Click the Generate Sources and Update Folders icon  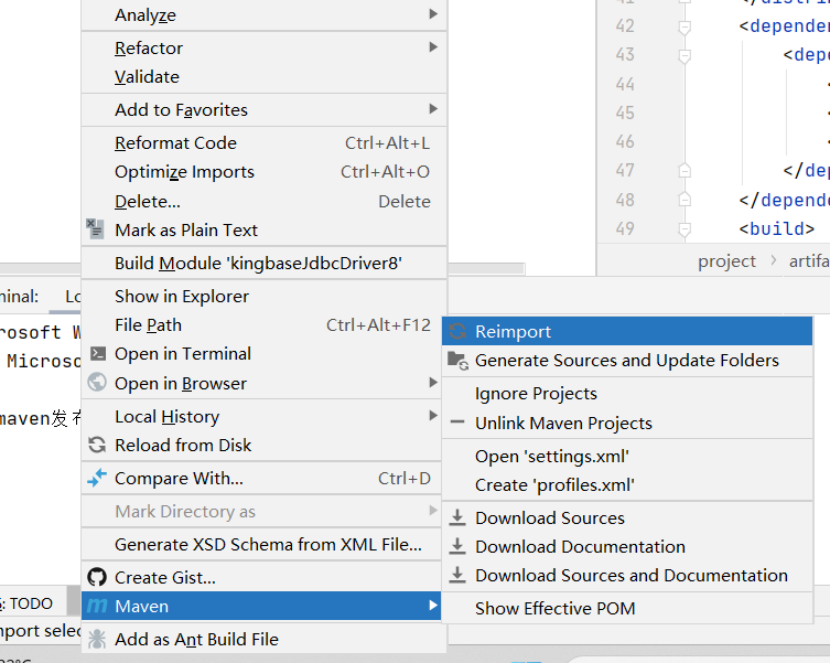(x=457, y=360)
